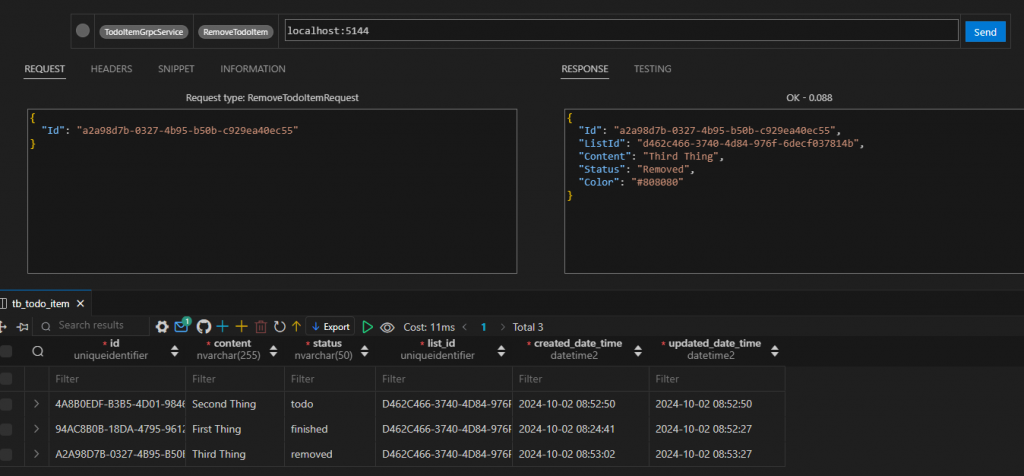Check the Third Thing row checkbox
The width and height of the screenshot is (1024, 476).
coord(7,454)
